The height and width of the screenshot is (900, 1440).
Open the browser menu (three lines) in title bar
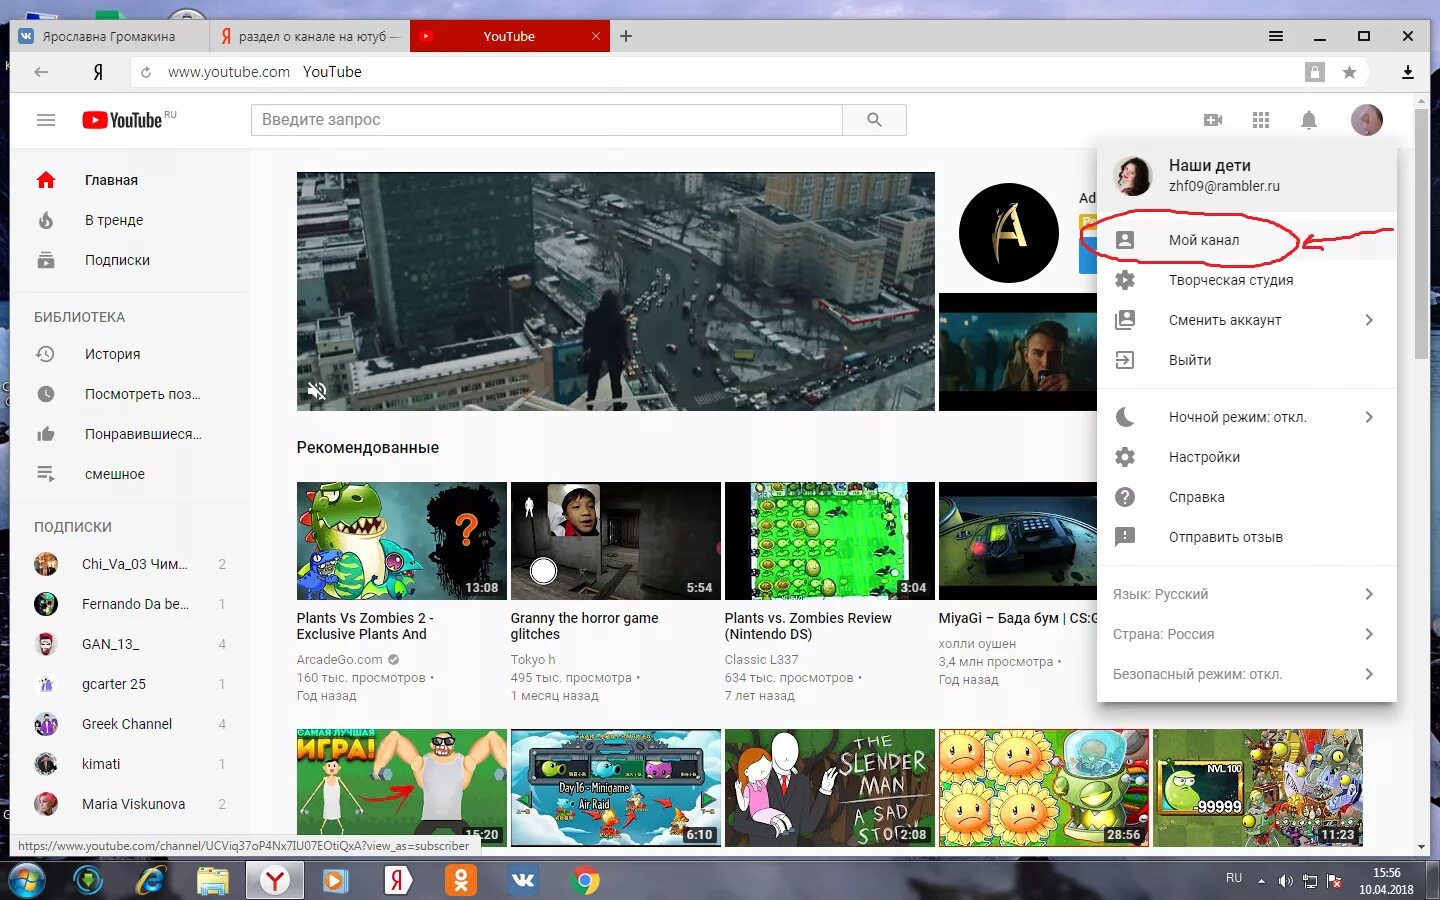pyautogui.click(x=1276, y=36)
